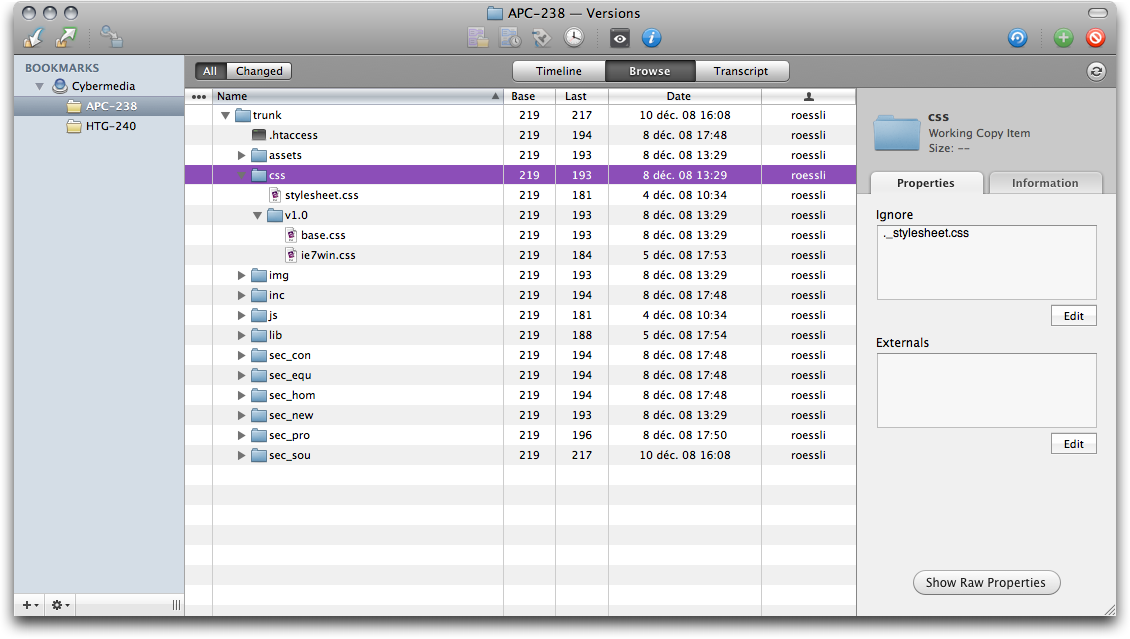Screen dimensions: 1130x639
Task: Click the sidebar resize grip handle
Action: pos(177,605)
